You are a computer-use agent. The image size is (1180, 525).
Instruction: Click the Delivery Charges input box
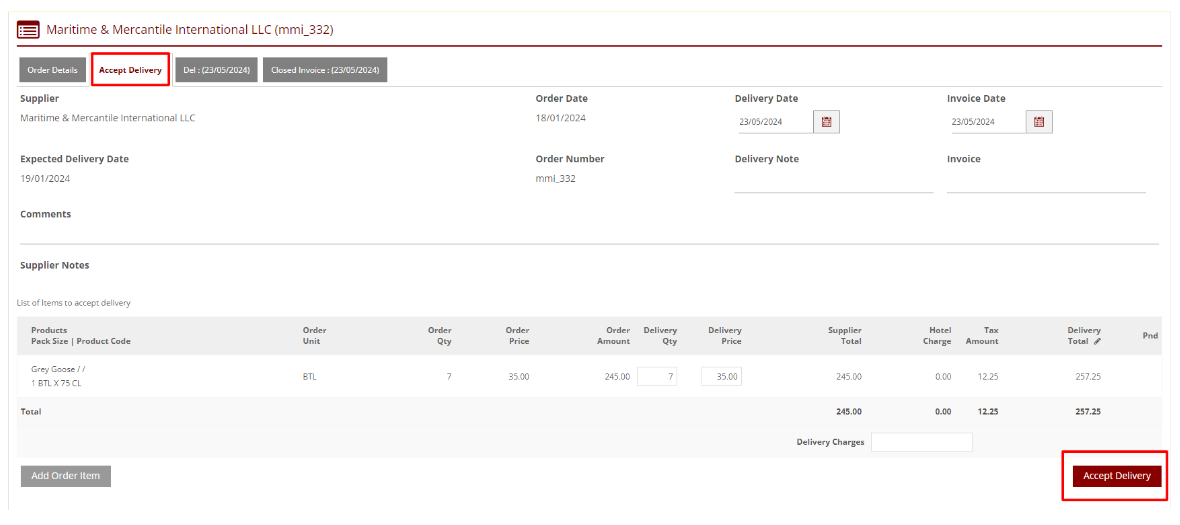[x=921, y=442]
